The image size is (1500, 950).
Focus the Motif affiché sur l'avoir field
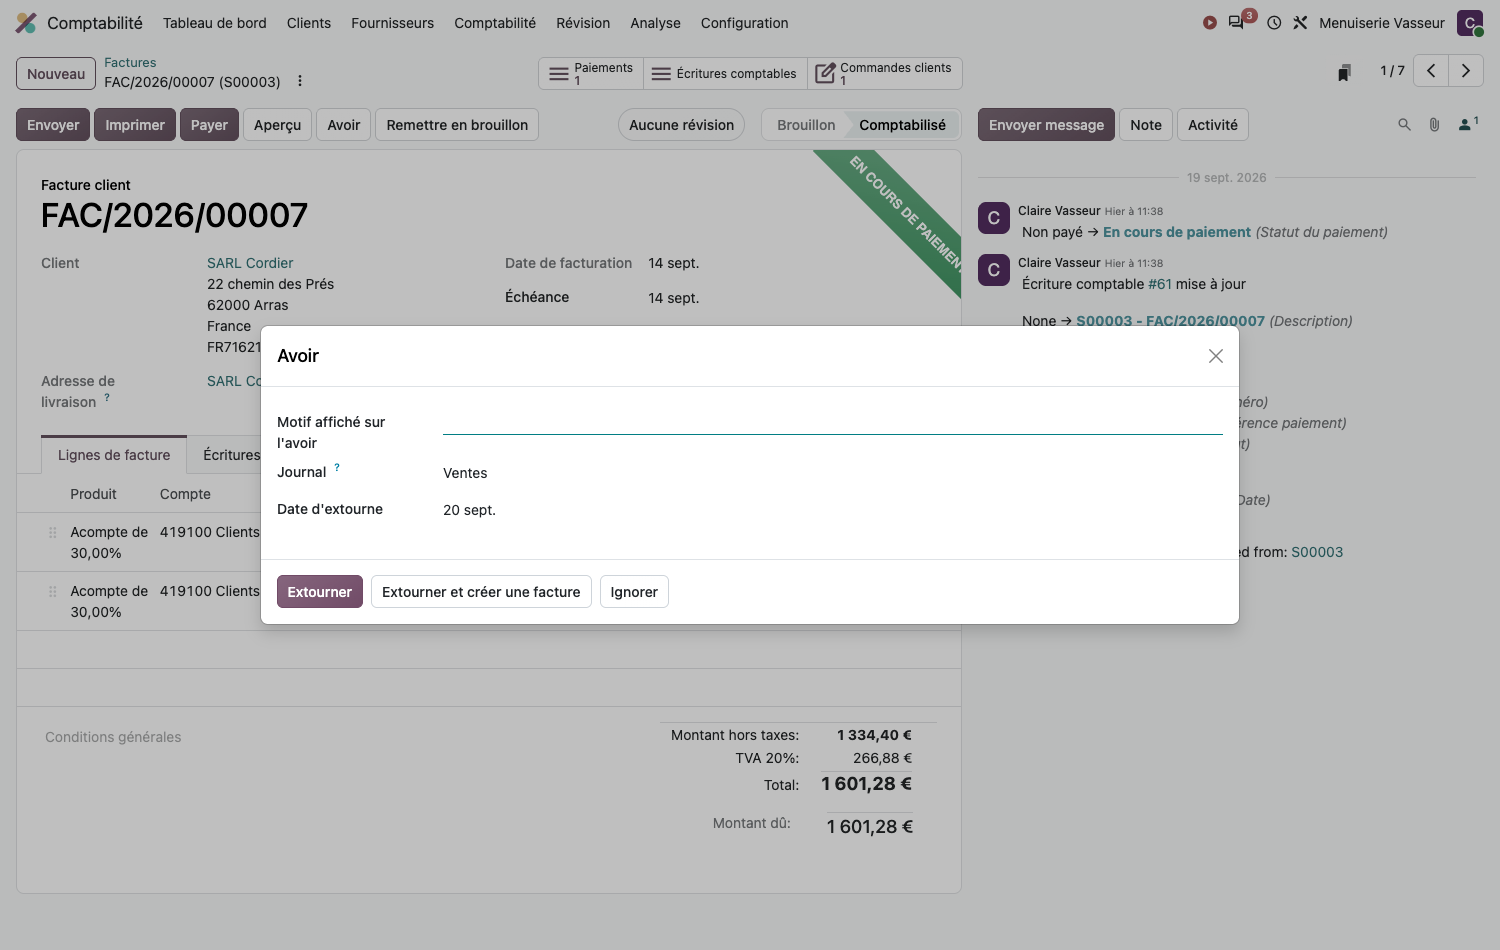pos(832,422)
